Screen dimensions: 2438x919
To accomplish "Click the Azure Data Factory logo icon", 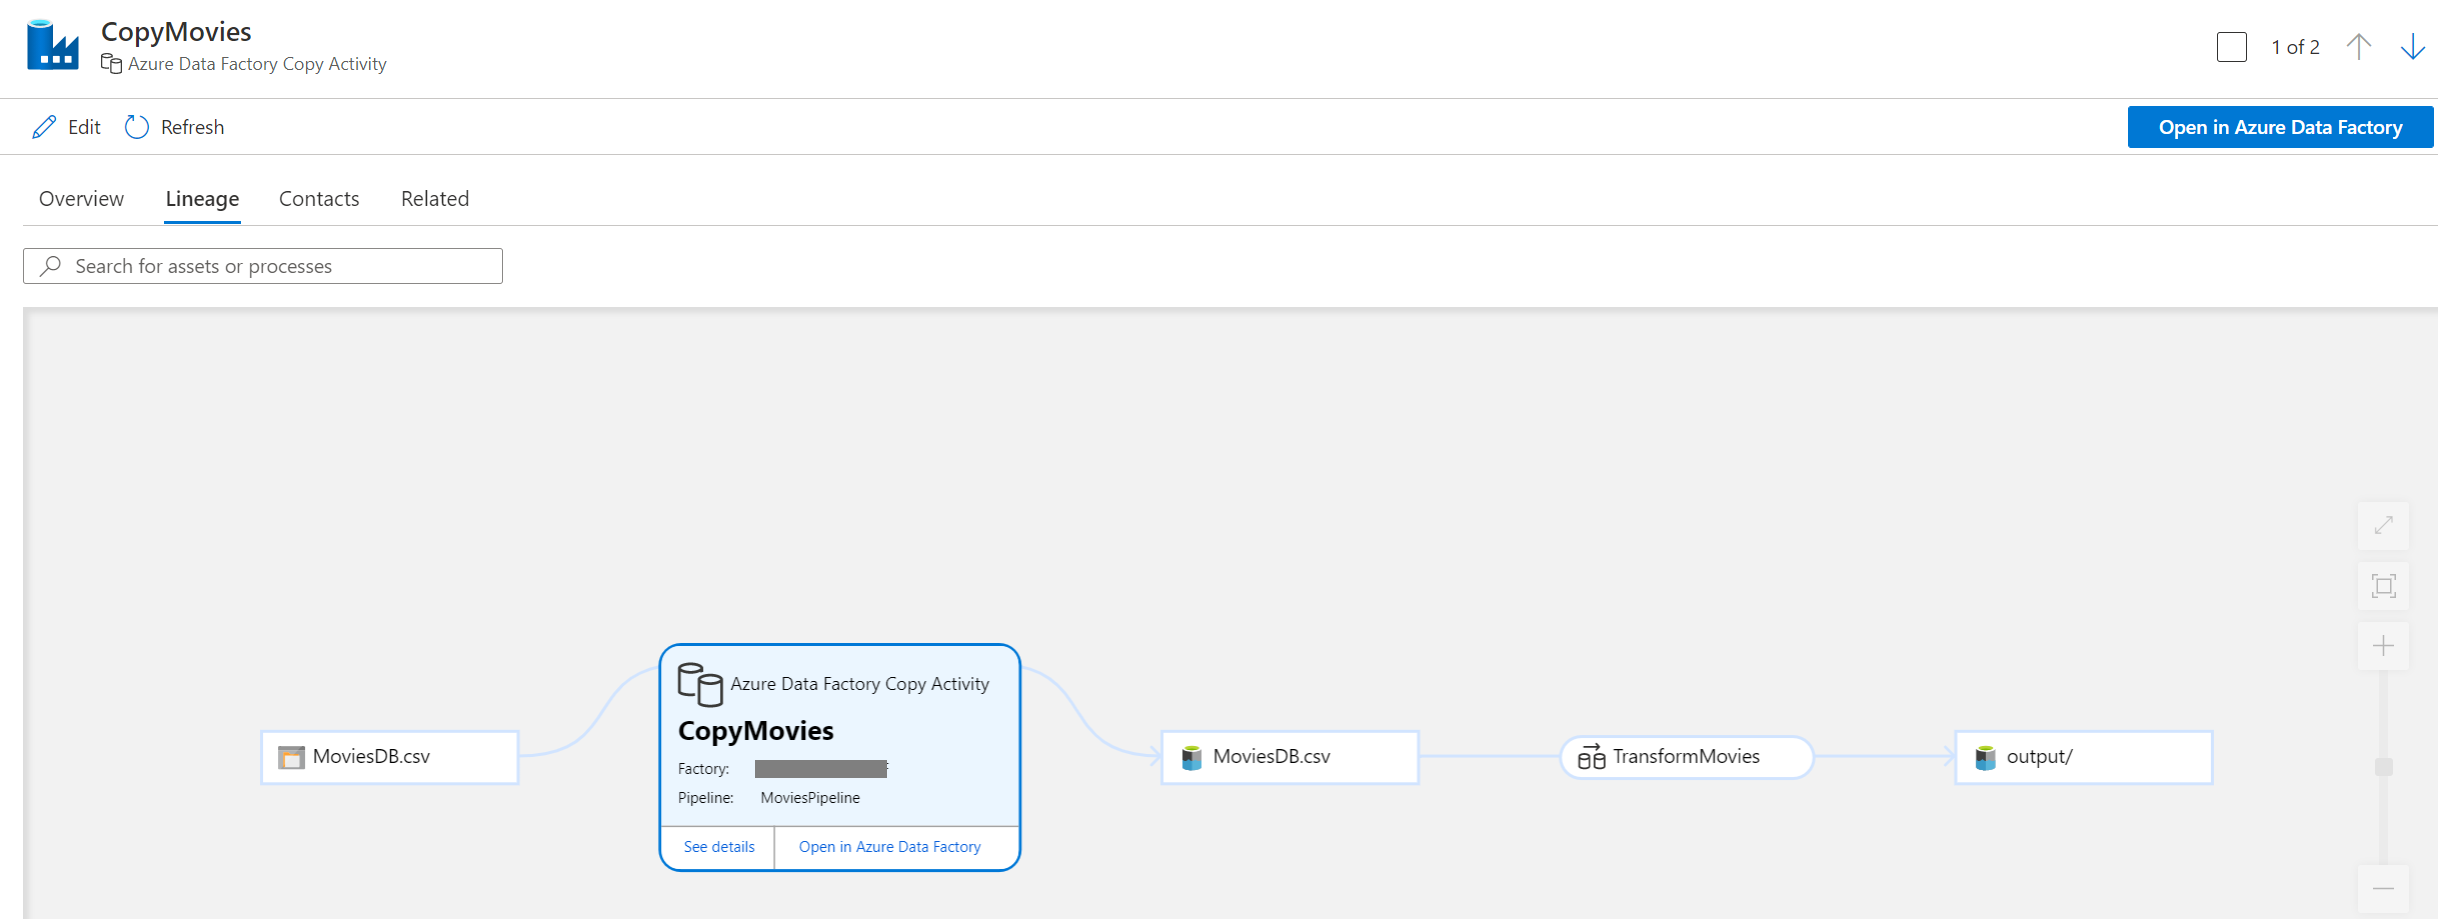I will (x=53, y=45).
